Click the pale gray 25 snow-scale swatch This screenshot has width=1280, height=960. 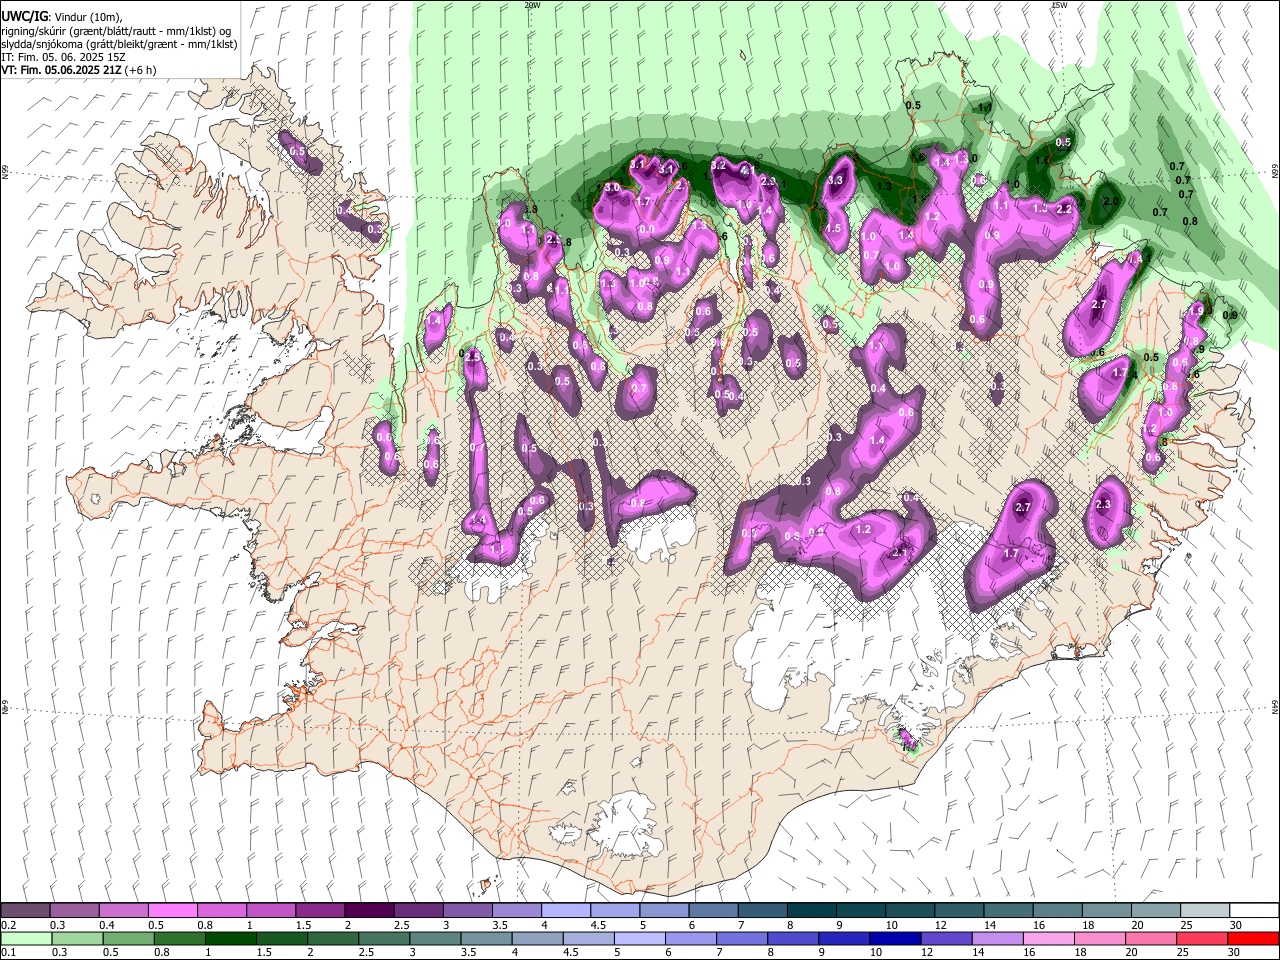1204,911
